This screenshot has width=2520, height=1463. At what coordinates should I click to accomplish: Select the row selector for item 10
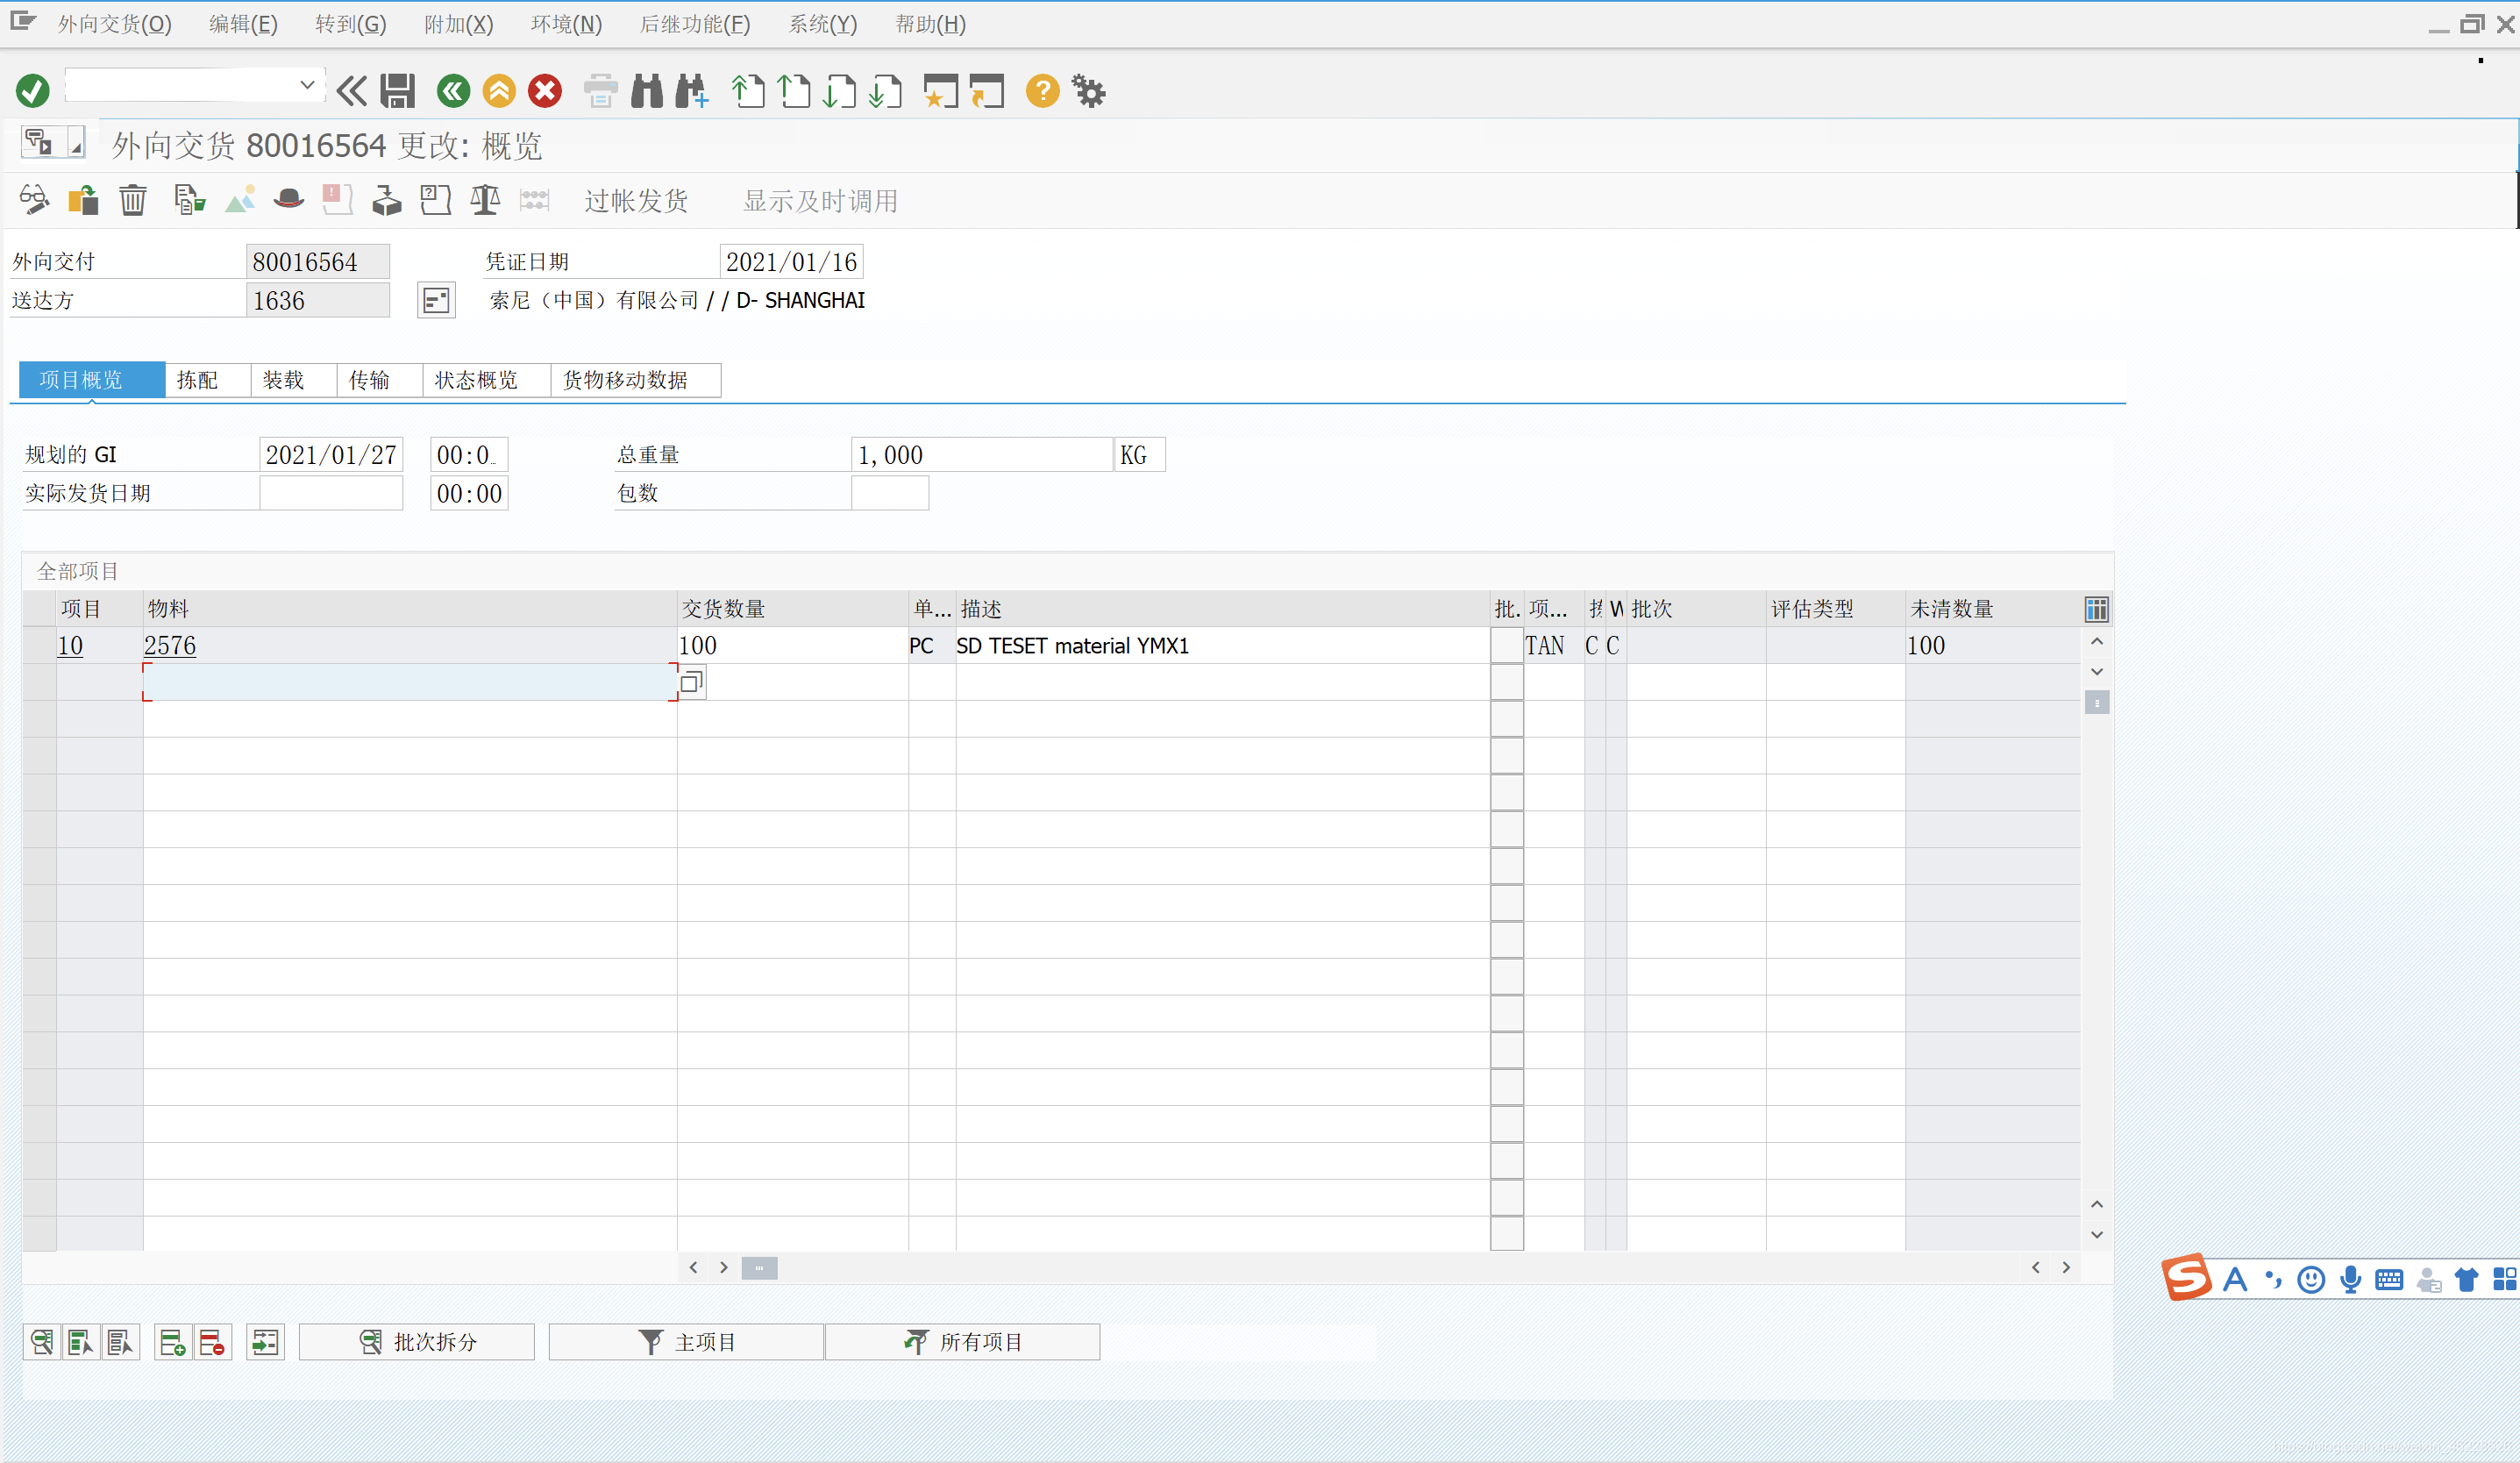coord(39,646)
